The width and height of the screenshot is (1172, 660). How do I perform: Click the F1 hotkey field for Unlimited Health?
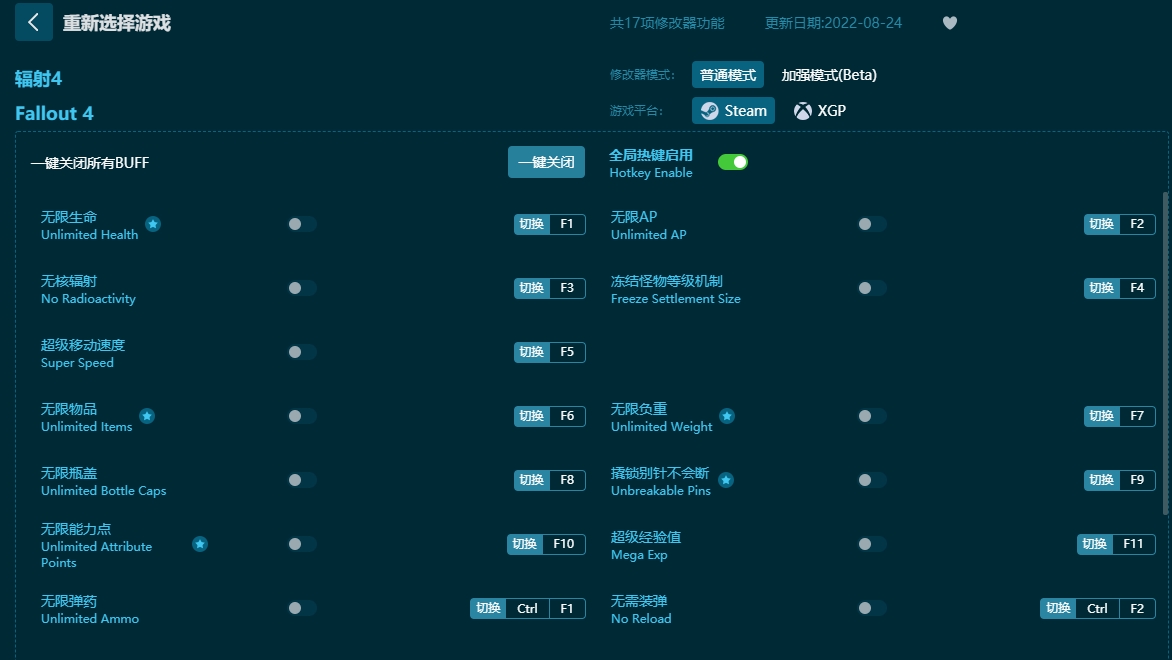[x=567, y=224]
